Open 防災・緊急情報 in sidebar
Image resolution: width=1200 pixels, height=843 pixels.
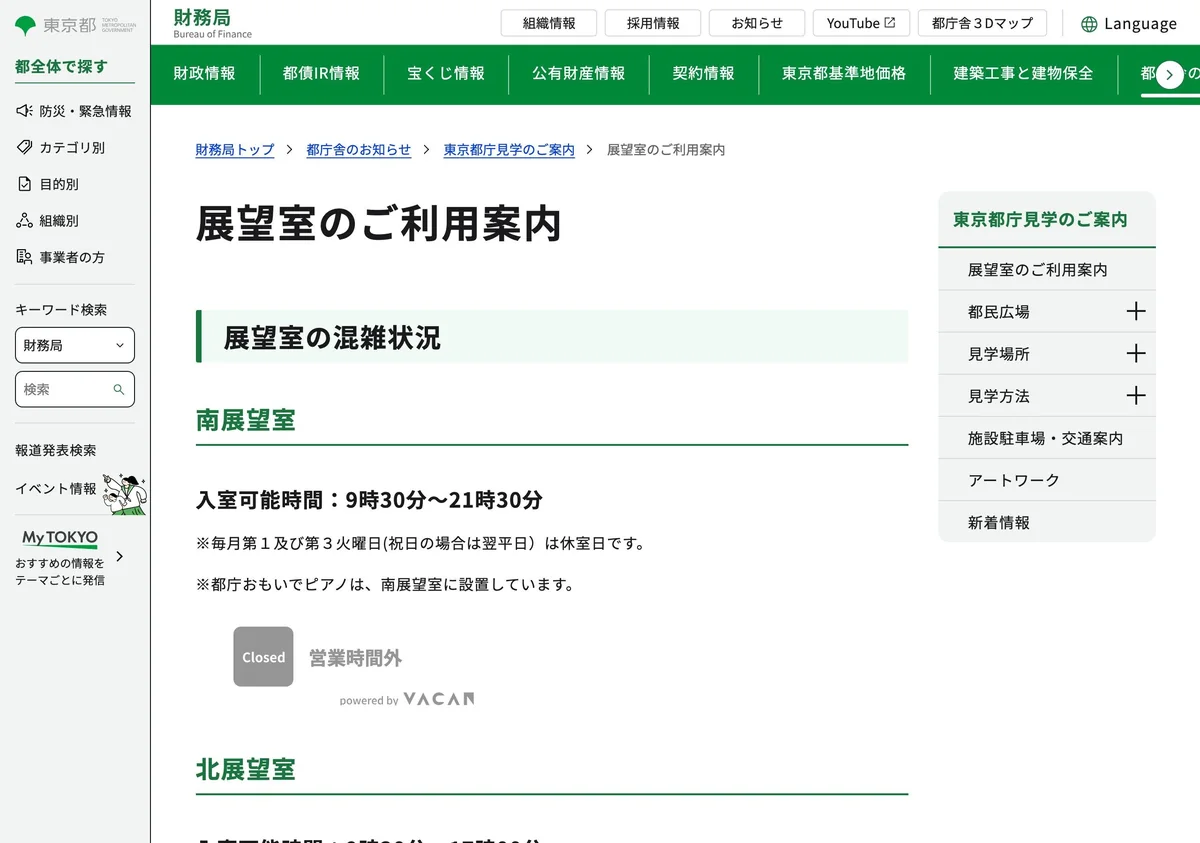click(75, 111)
